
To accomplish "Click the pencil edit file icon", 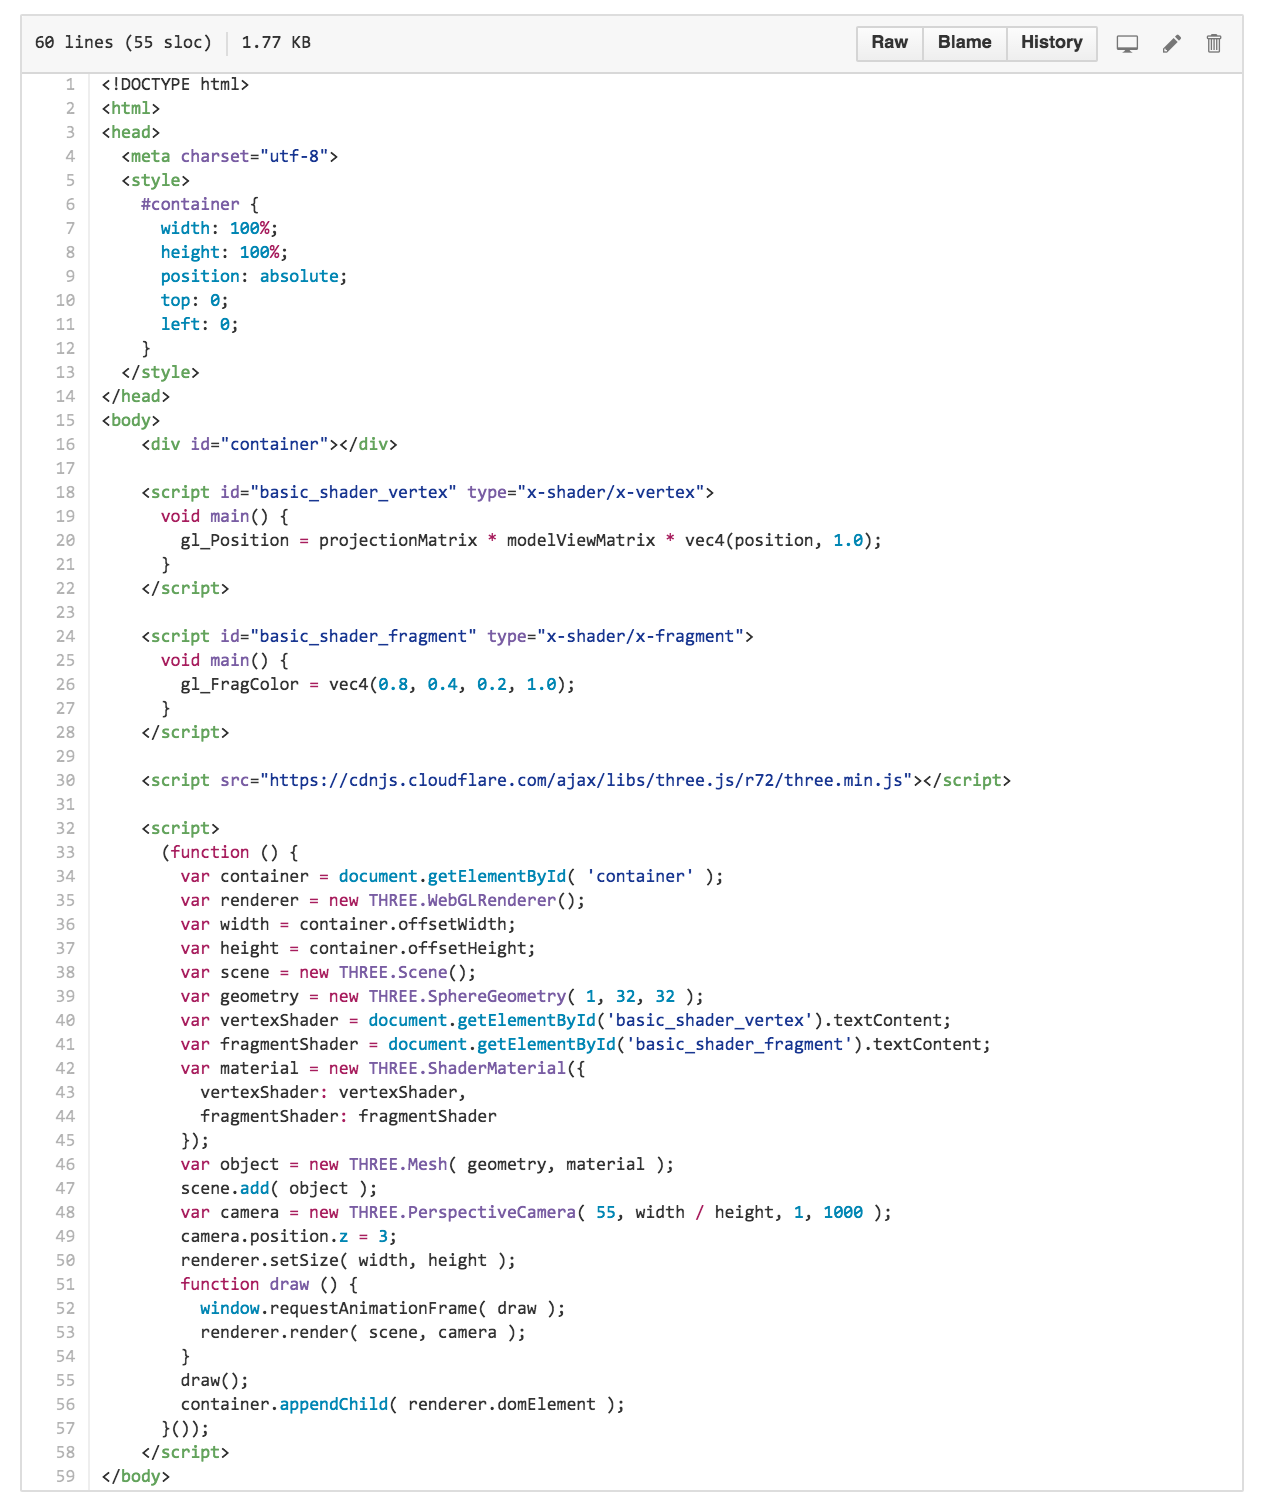I will (x=1171, y=43).
